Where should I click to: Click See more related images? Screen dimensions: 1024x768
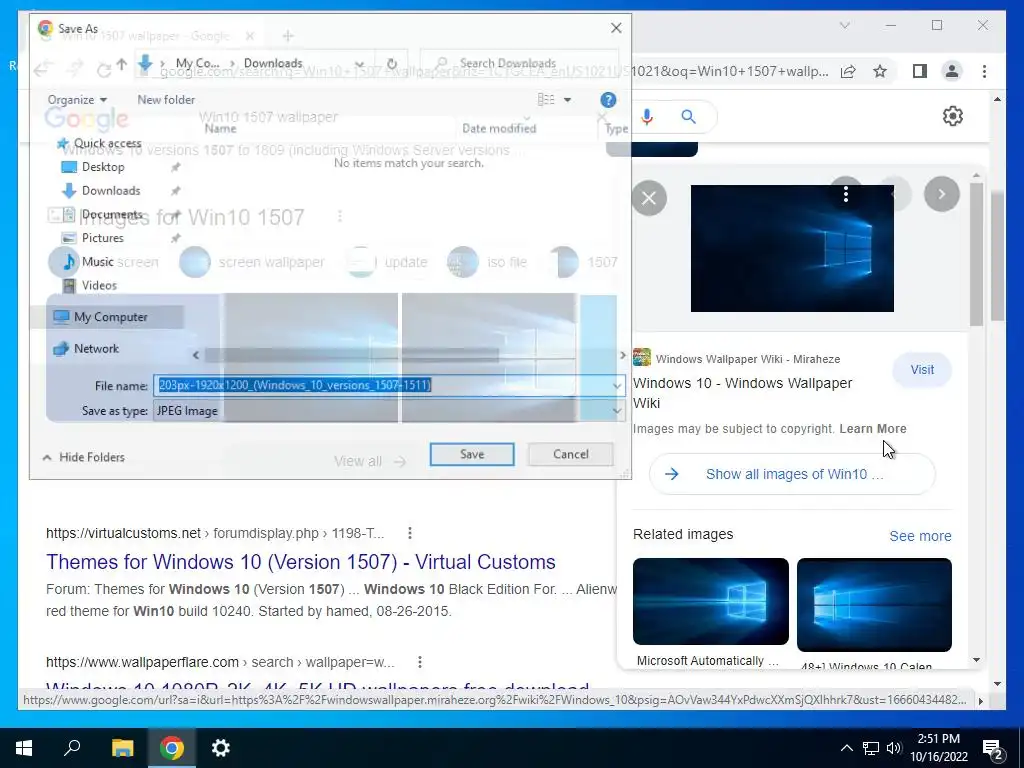tap(920, 536)
